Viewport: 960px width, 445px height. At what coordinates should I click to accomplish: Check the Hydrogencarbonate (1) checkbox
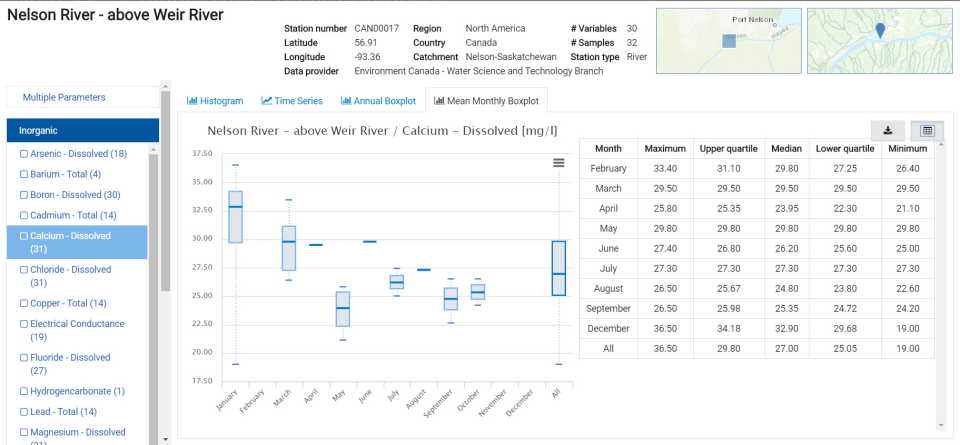pyautogui.click(x=24, y=391)
